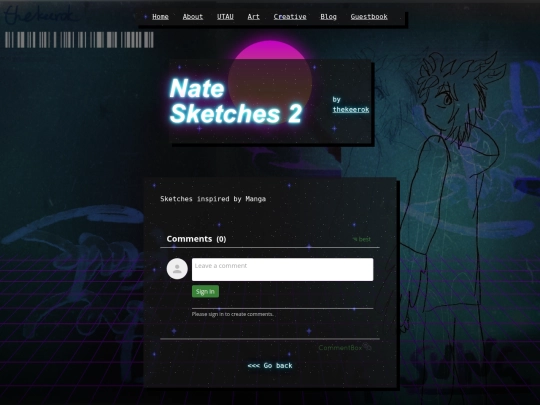Click the Nate Sketches 2 title
Image resolution: width=540 pixels, height=405 pixels.
236,101
